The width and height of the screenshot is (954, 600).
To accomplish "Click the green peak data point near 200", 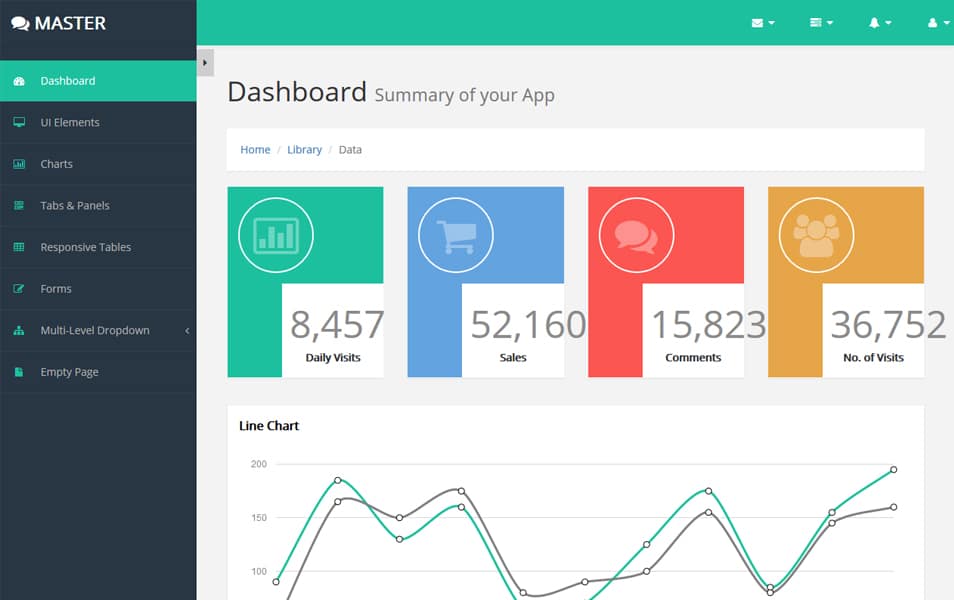I will point(893,467).
